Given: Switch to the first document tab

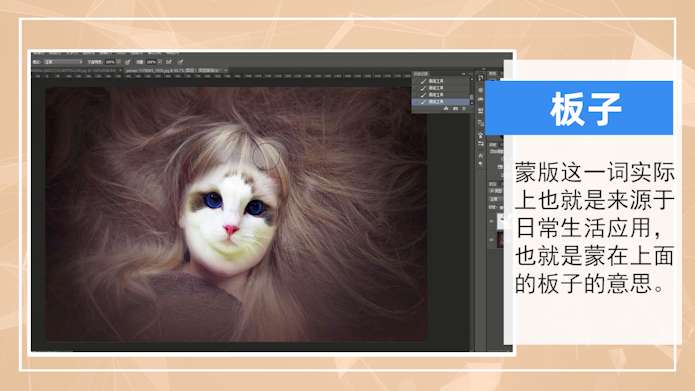Looking at the screenshot, I should click(x=75, y=70).
